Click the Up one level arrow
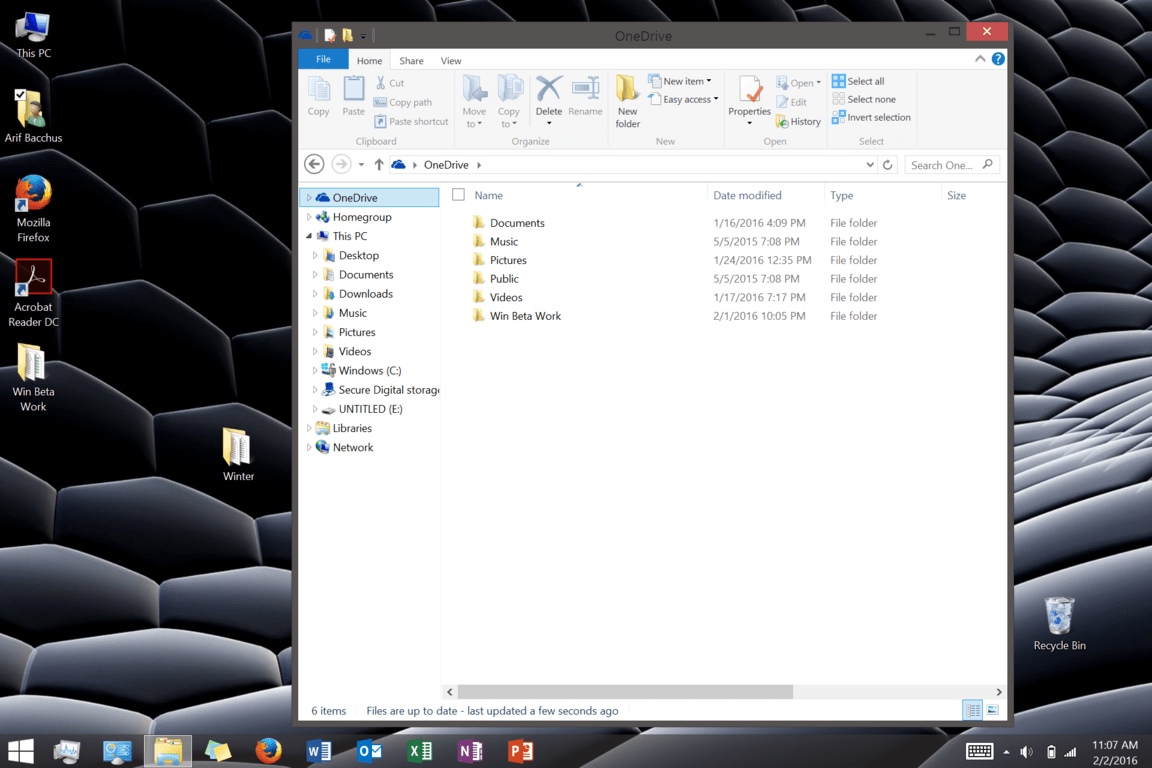The image size is (1152, 768). [379, 165]
